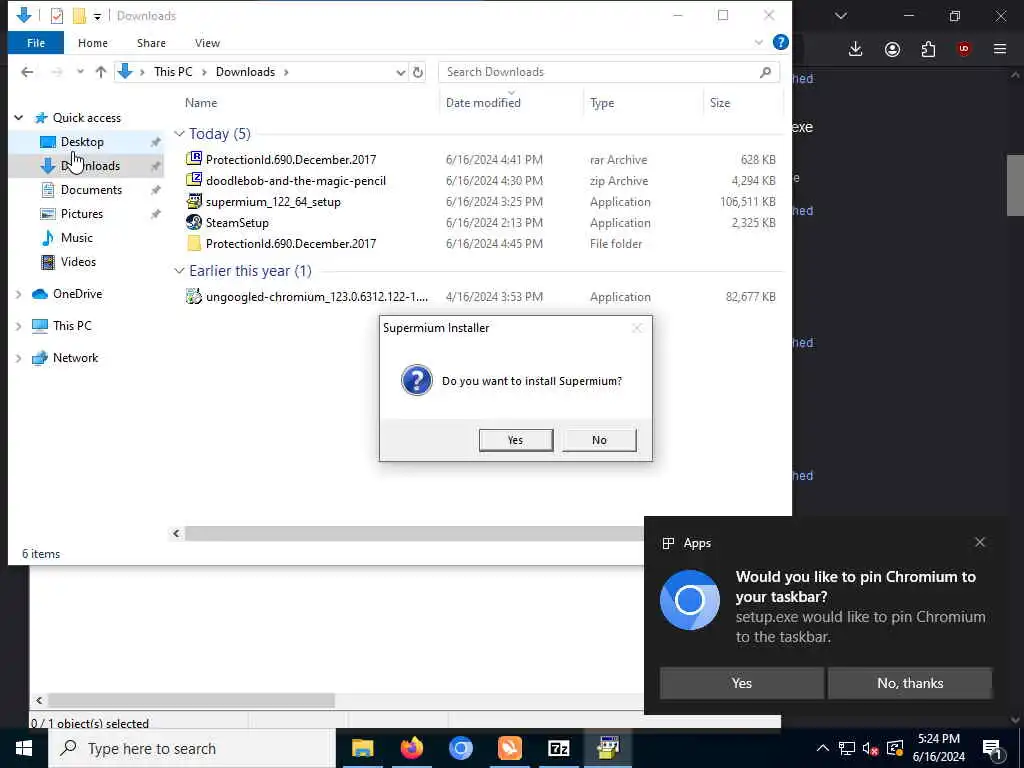This screenshot has height=768, width=1024.
Task: Collapse the Quick access tree node
Action: click(19, 118)
